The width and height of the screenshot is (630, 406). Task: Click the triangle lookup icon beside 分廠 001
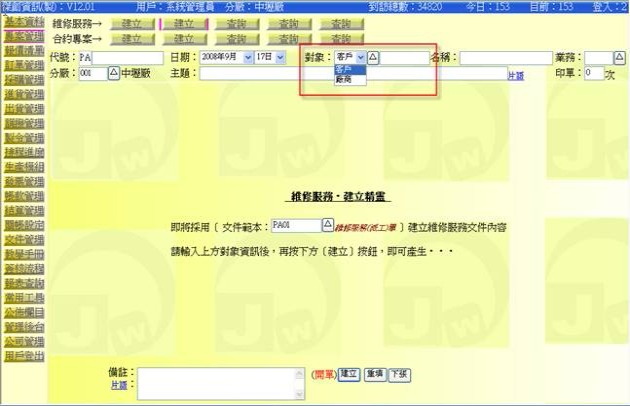(113, 74)
